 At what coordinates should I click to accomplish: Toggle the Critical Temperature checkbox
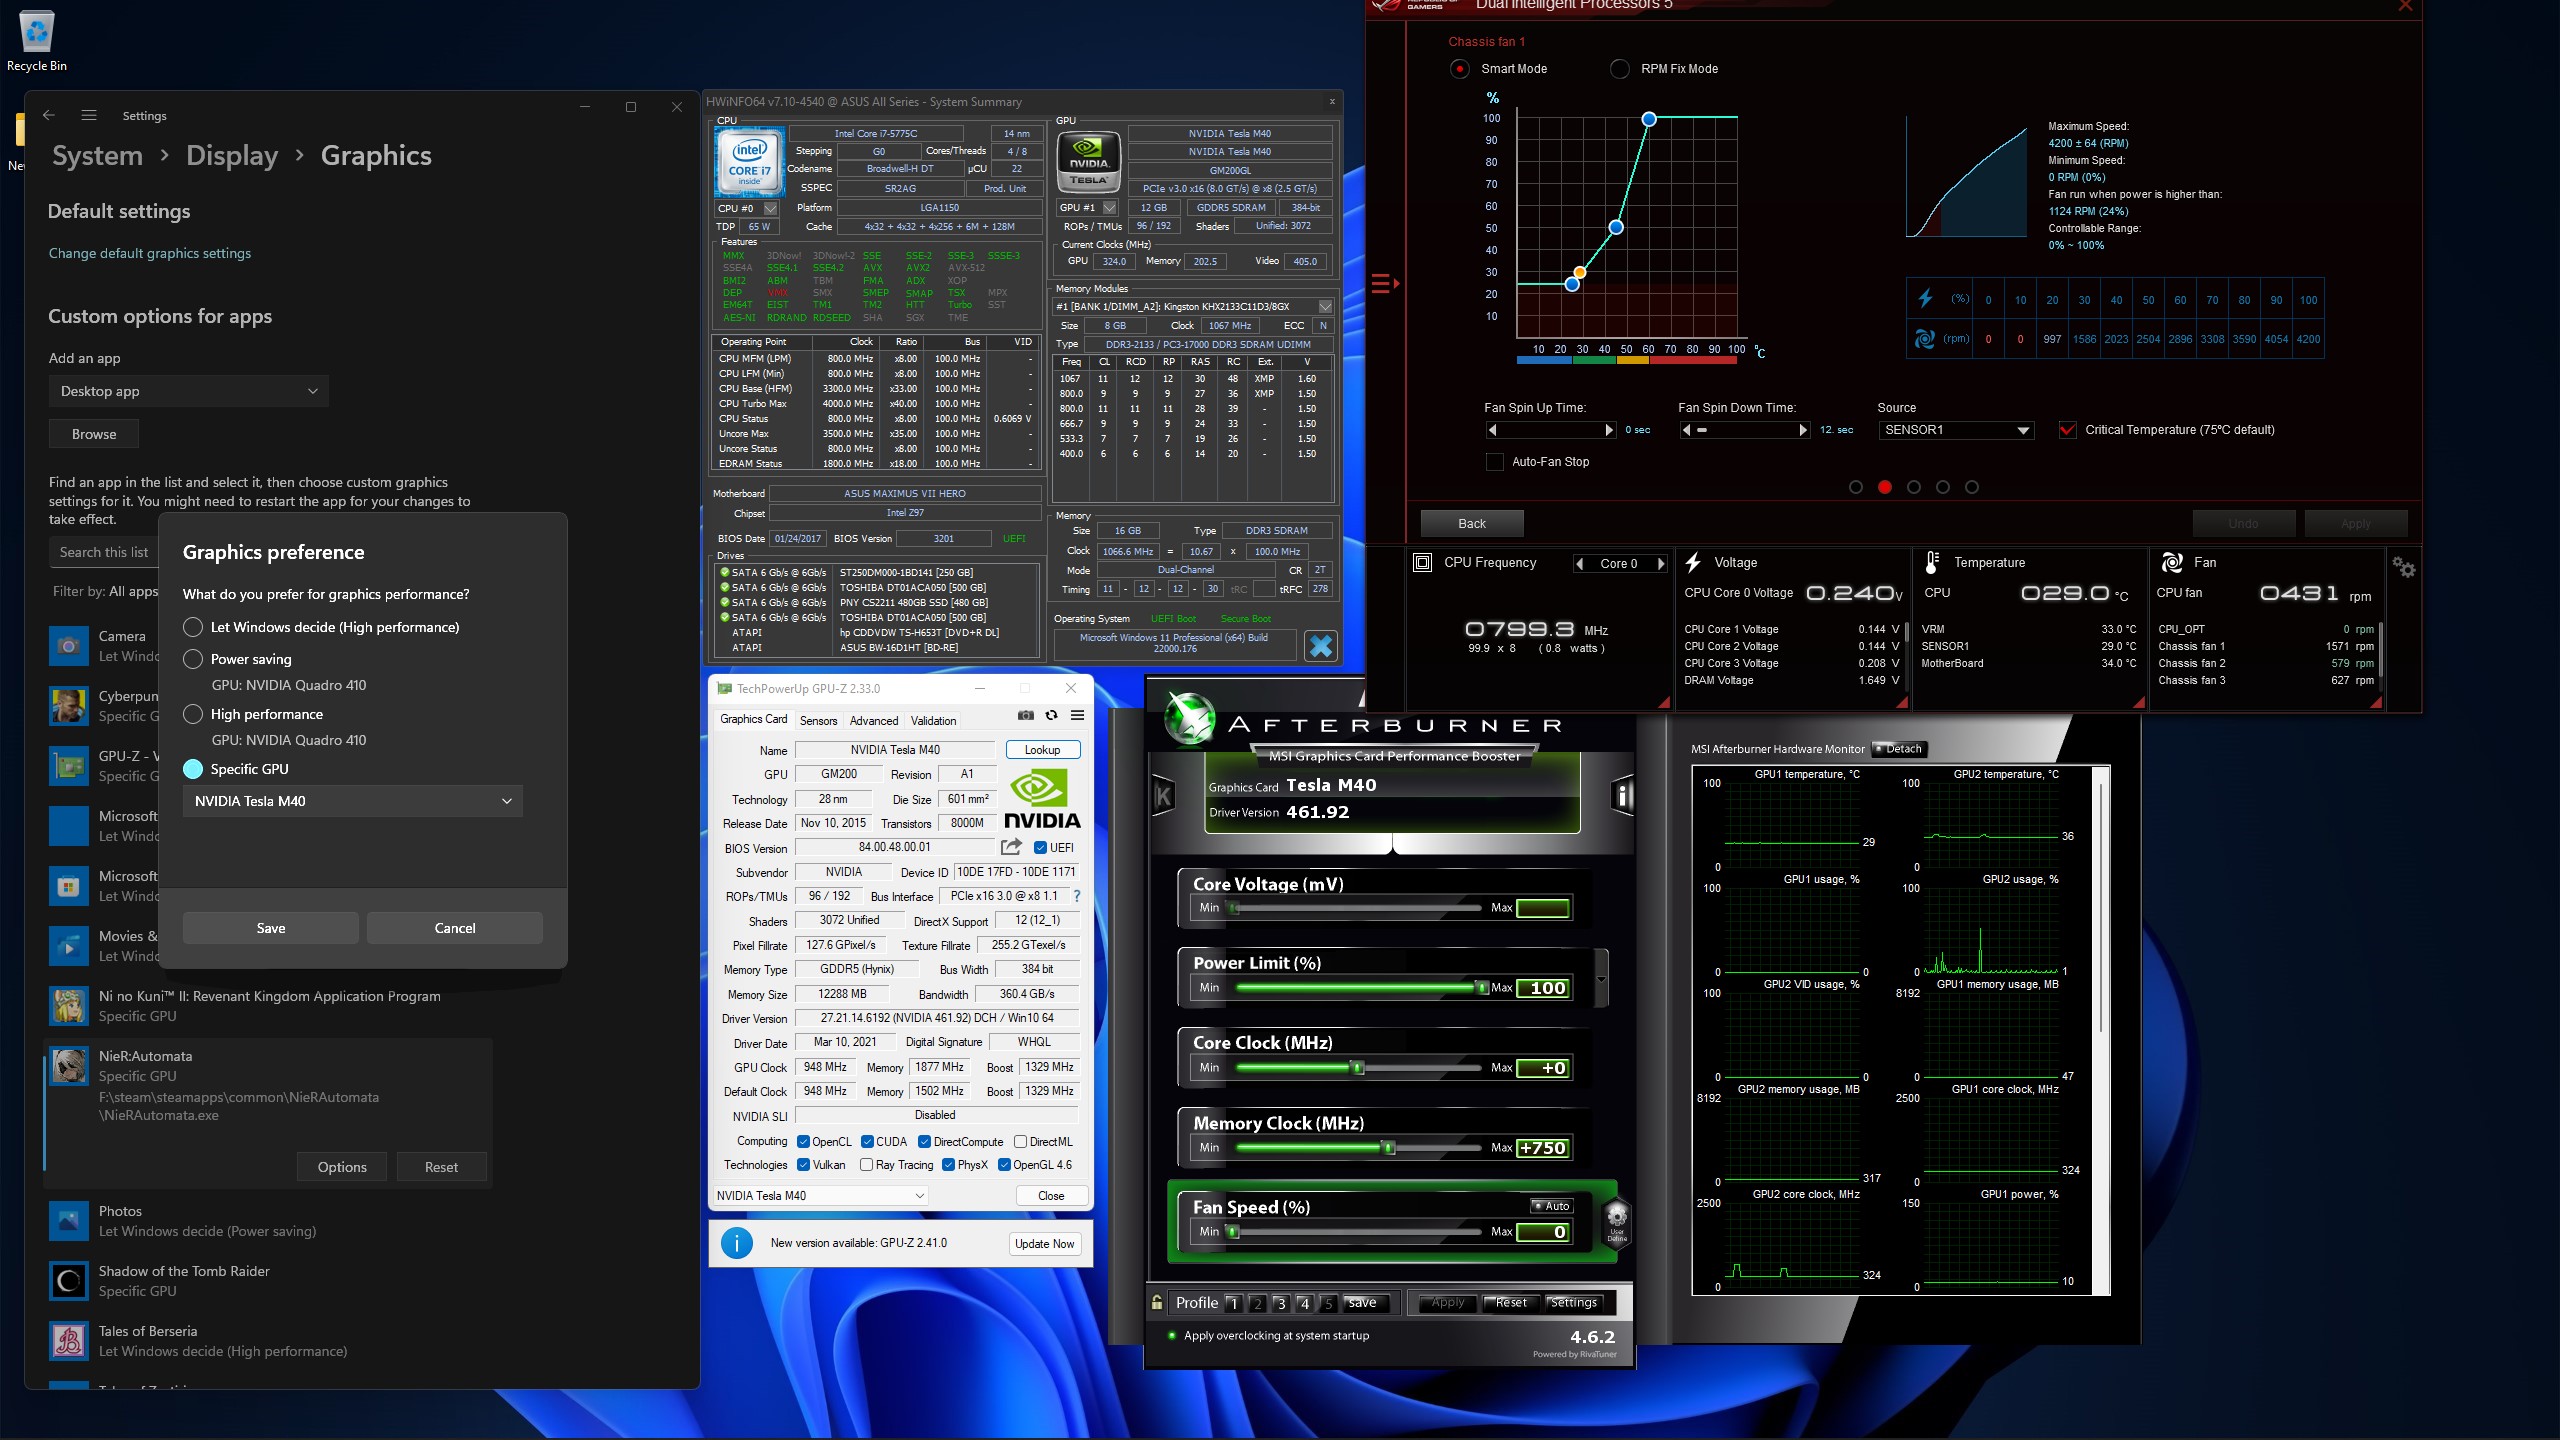(2067, 430)
